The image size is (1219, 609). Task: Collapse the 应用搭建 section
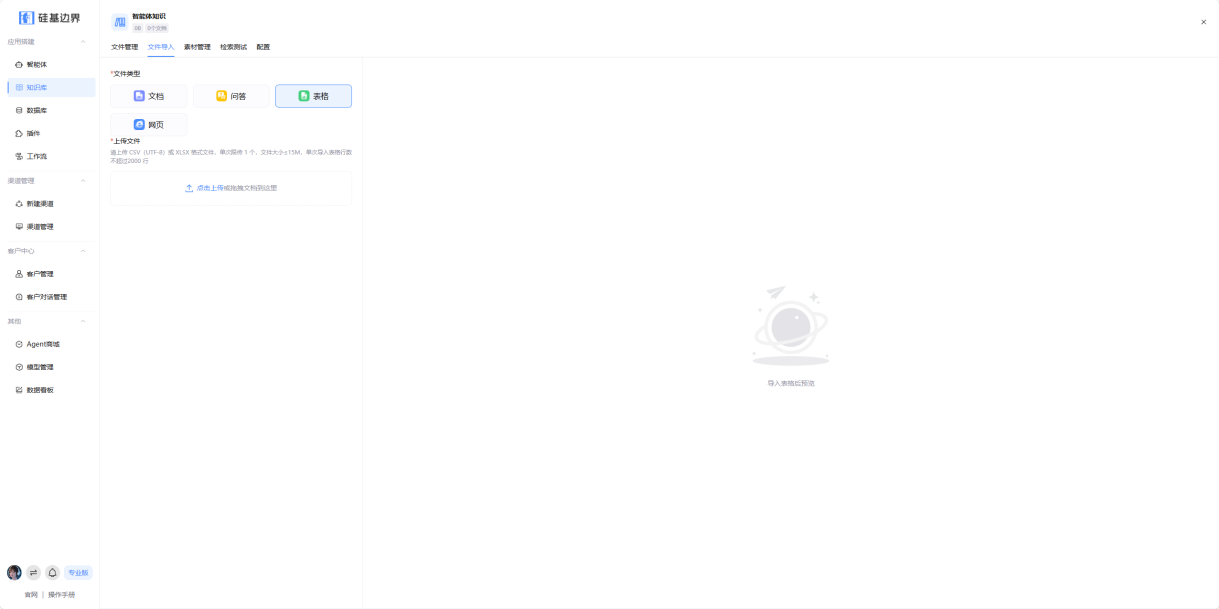tap(83, 42)
